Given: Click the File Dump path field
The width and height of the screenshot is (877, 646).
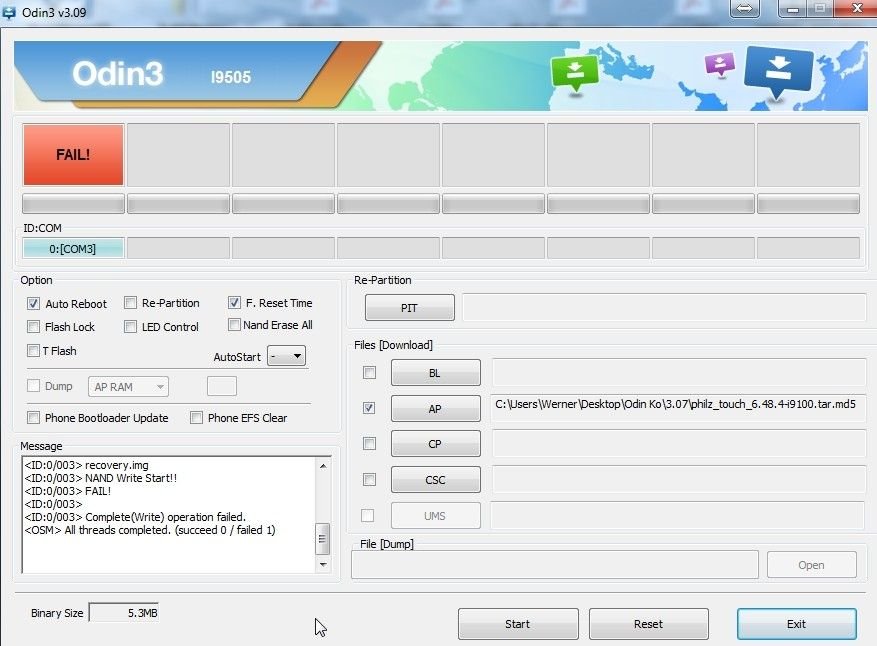Looking at the screenshot, I should [555, 565].
